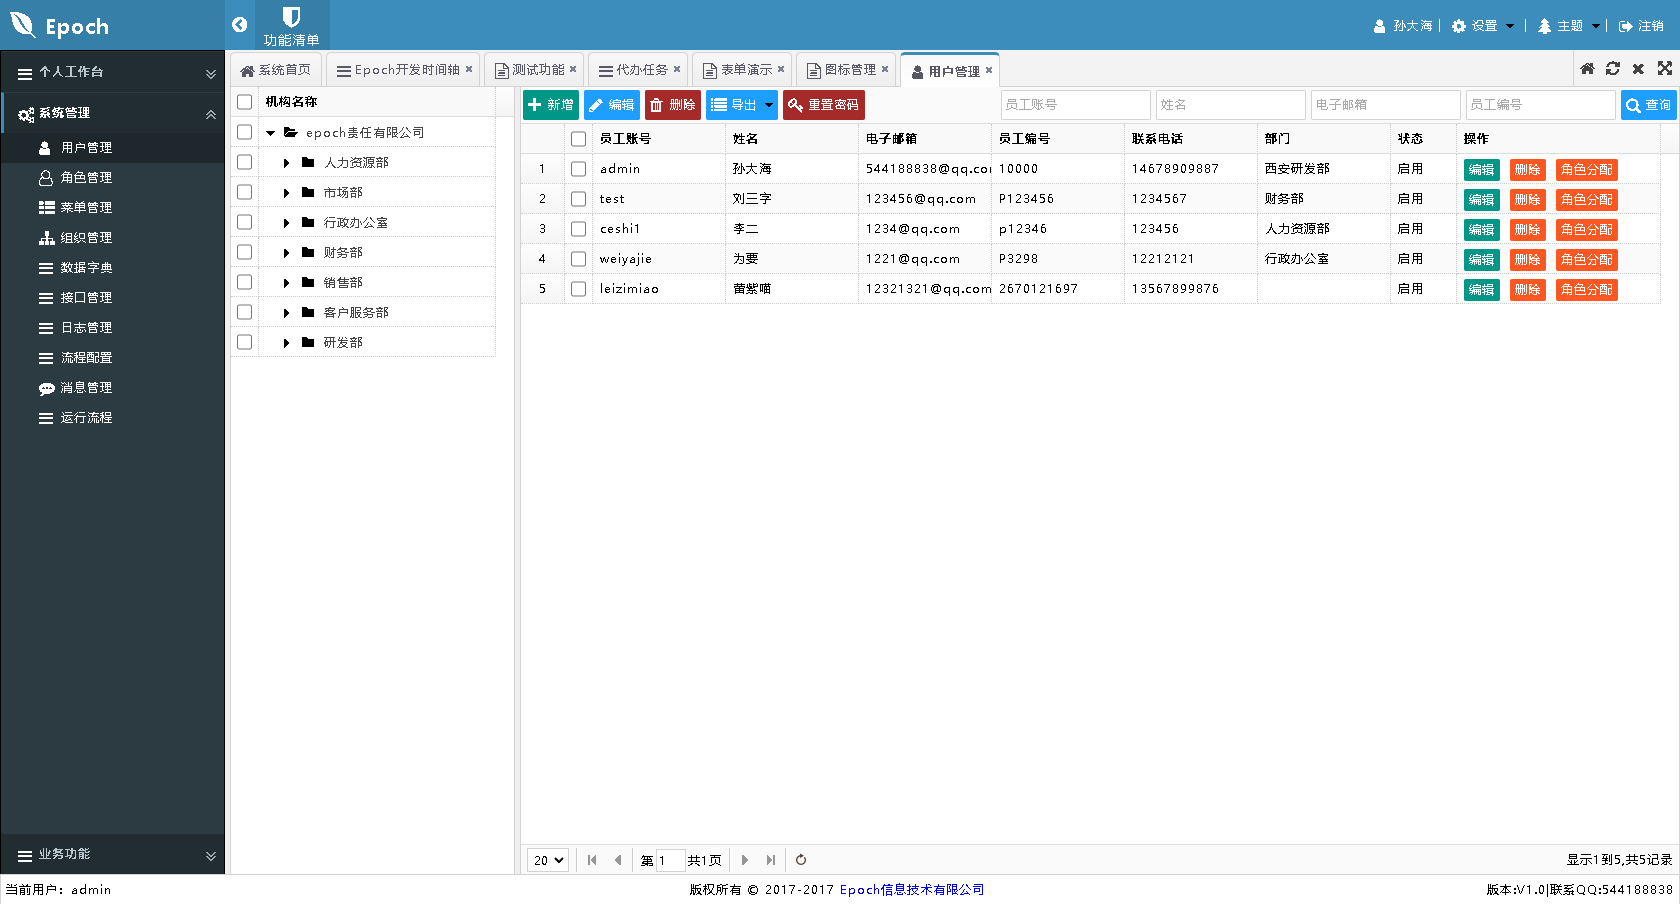Reload table data with pagination refresh icon
This screenshot has width=1680, height=904.
[801, 860]
